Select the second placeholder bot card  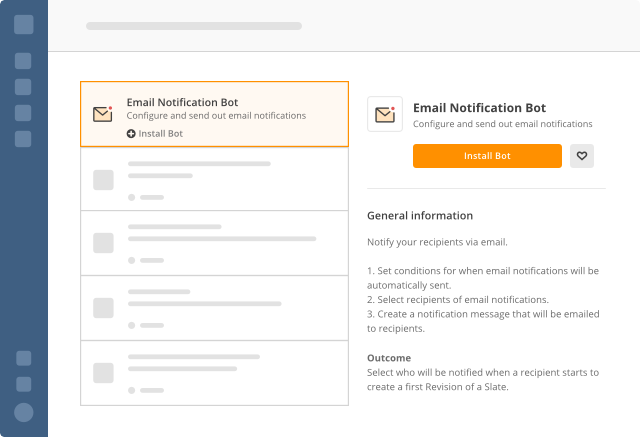tap(214, 179)
